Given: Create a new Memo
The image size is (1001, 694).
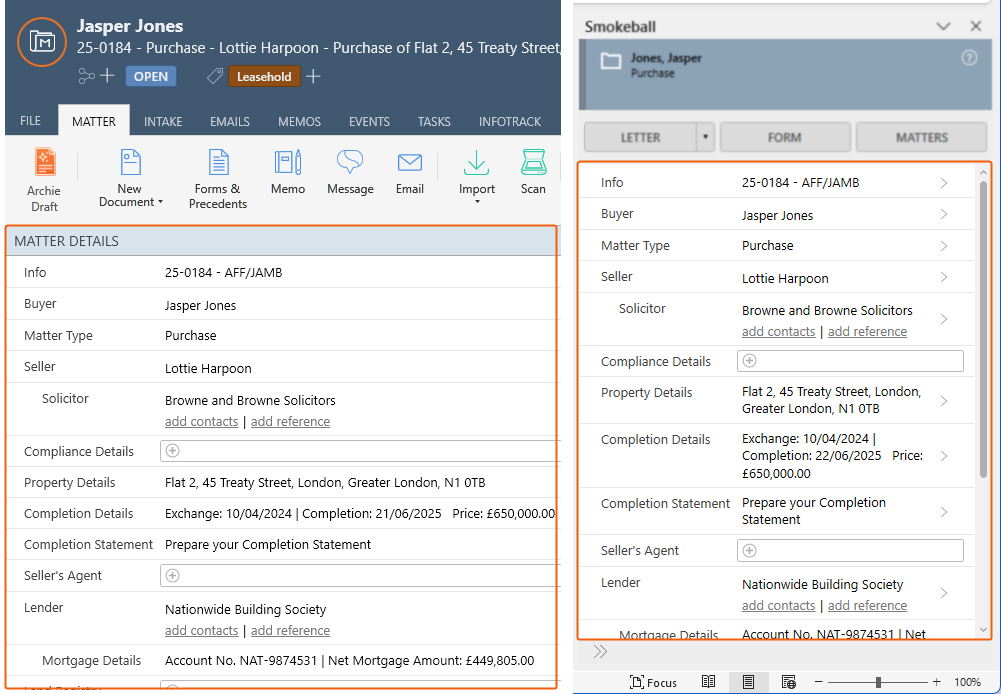Looking at the screenshot, I should pyautogui.click(x=288, y=172).
